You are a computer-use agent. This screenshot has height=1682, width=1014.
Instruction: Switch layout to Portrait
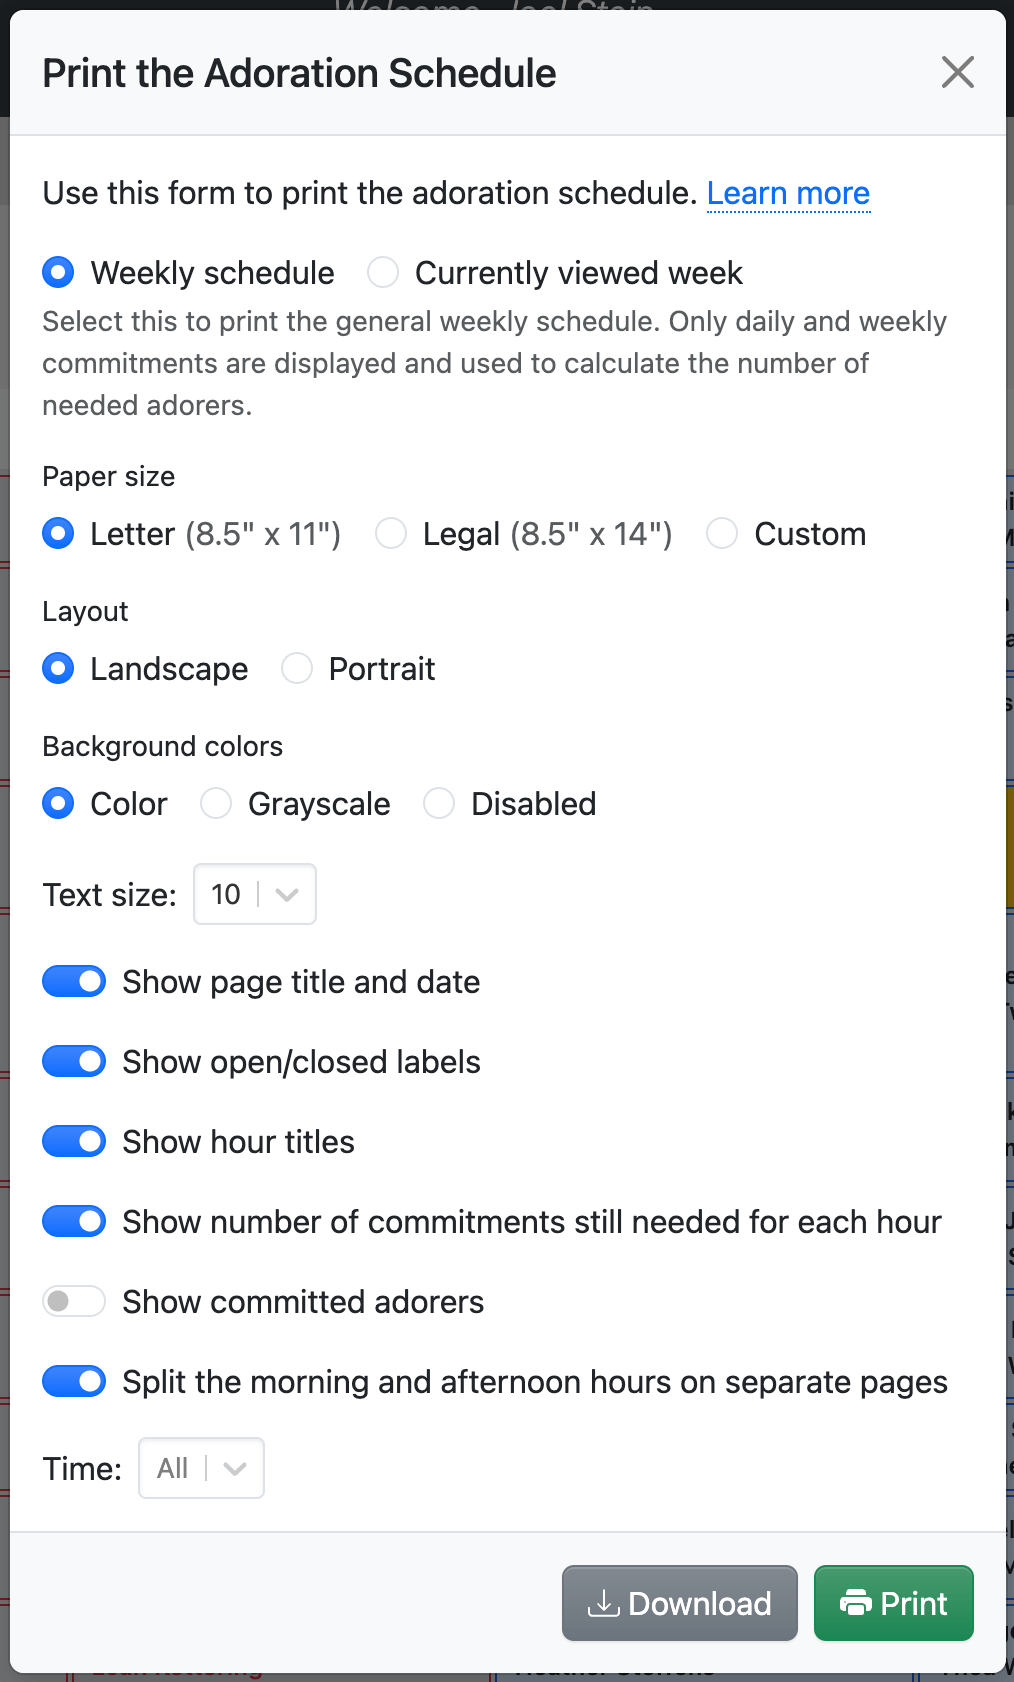click(297, 668)
